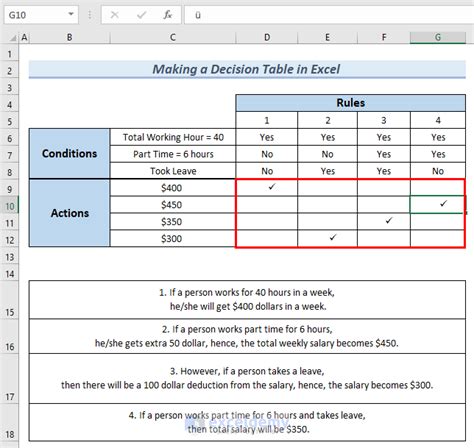Click checkmark cell in $450 row, rule 4
The image size is (474, 448).
437,204
